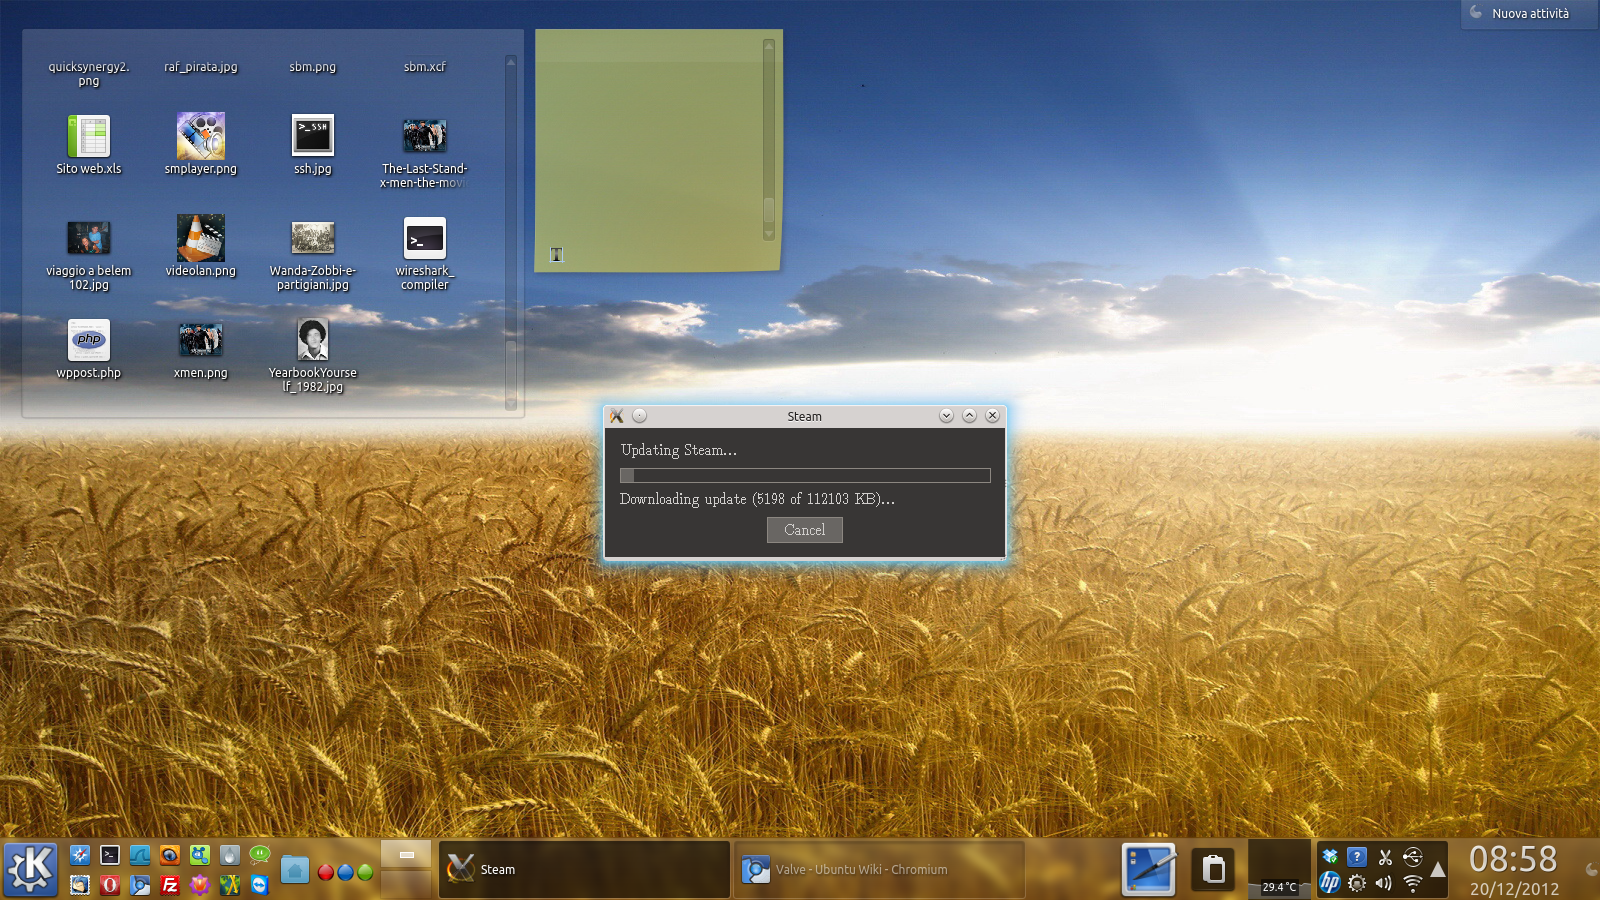Toggle the Wi-Fi network tray icon
Screen dimensions: 1600x900
(1412, 883)
